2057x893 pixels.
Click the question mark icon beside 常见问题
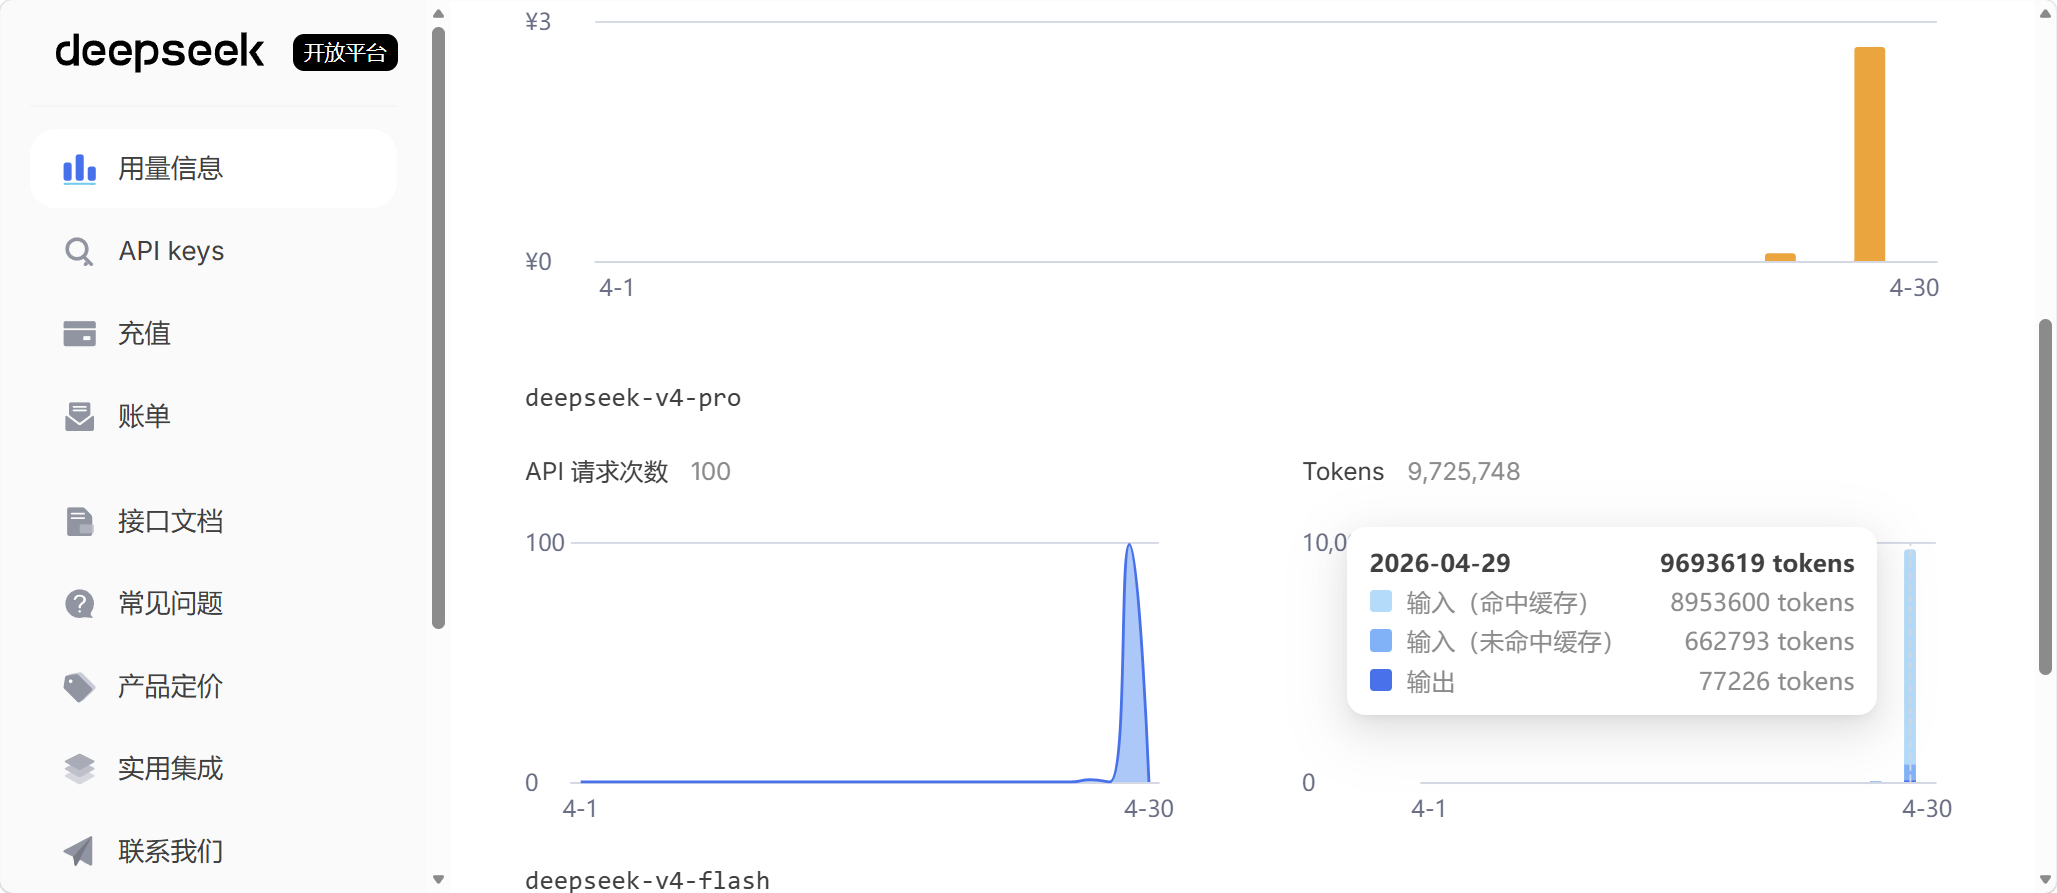click(x=79, y=604)
